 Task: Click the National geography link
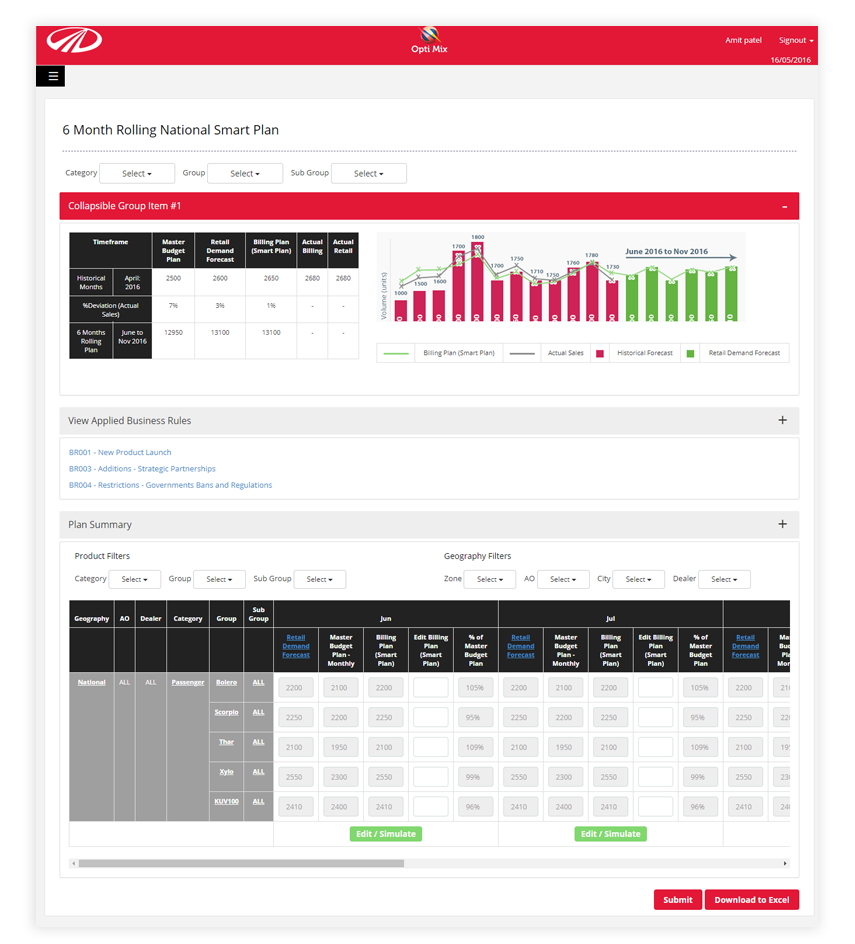coord(91,683)
